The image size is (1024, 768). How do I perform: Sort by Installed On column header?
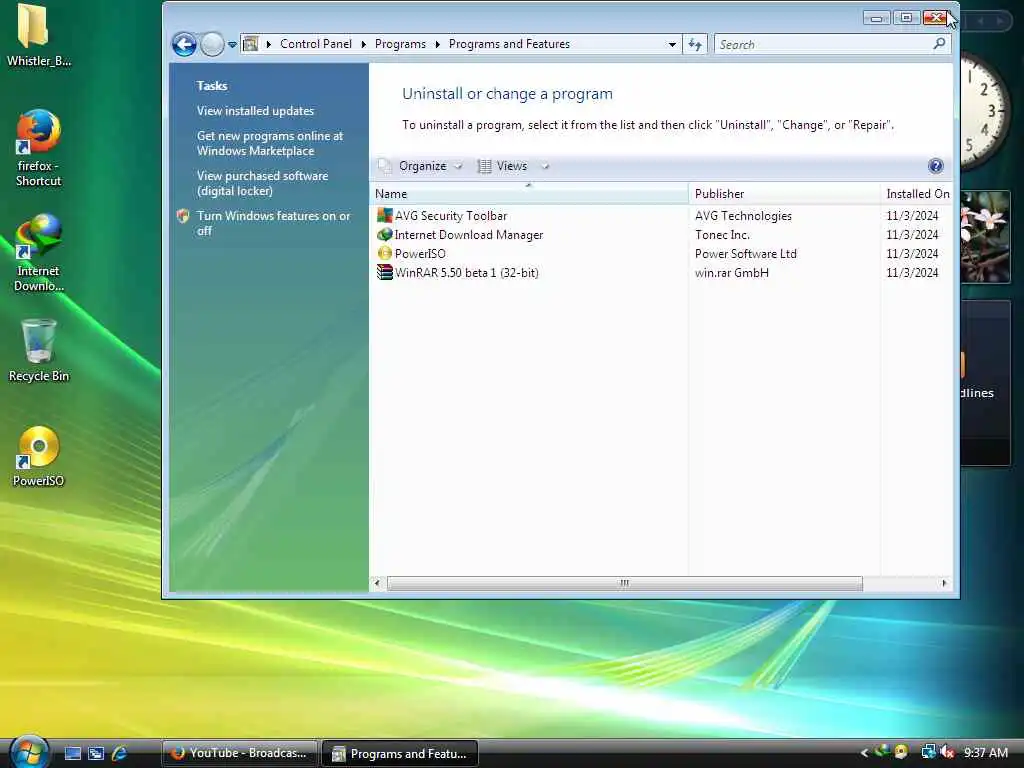917,193
